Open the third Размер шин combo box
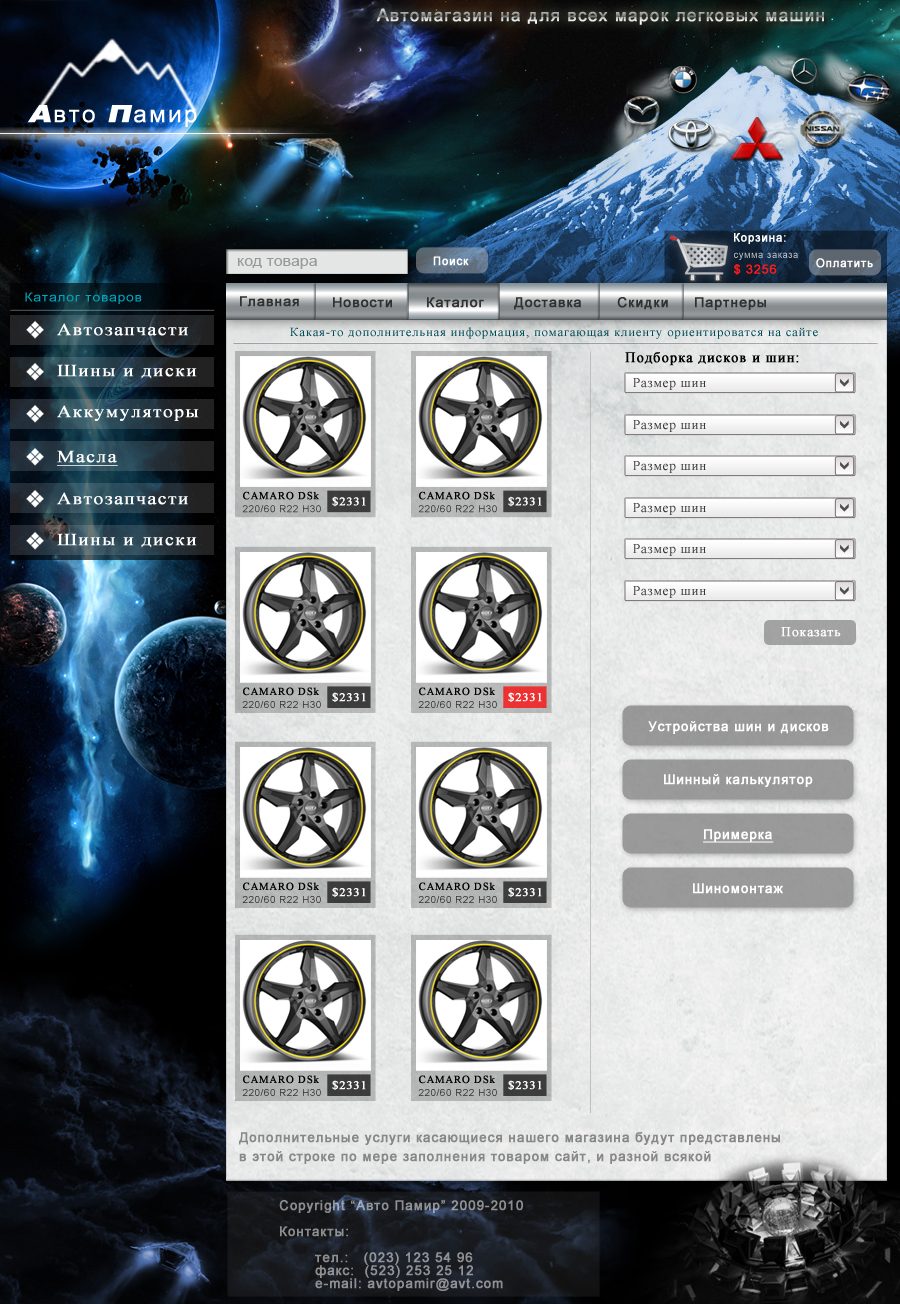 click(x=739, y=466)
